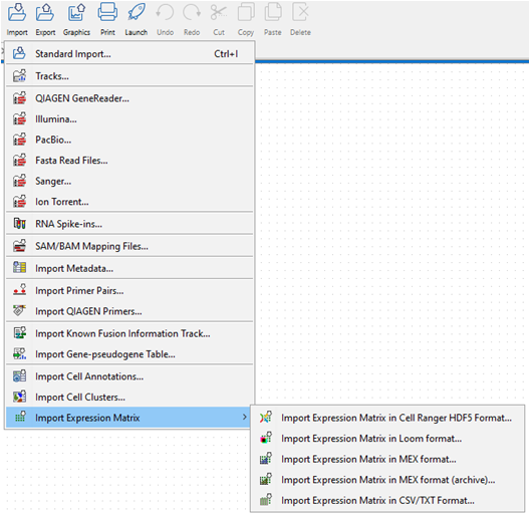Choose QIAGEN GeneReader... entry
Viewport: 529px width, 516px height.
tap(130, 98)
